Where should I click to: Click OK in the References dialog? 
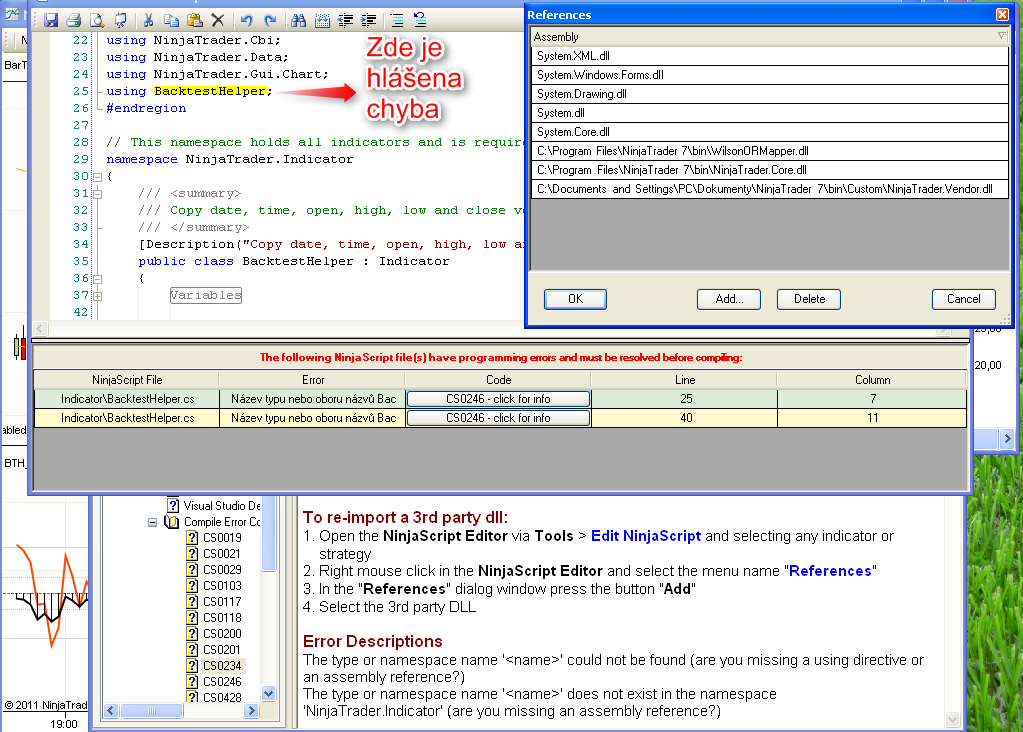(x=575, y=299)
